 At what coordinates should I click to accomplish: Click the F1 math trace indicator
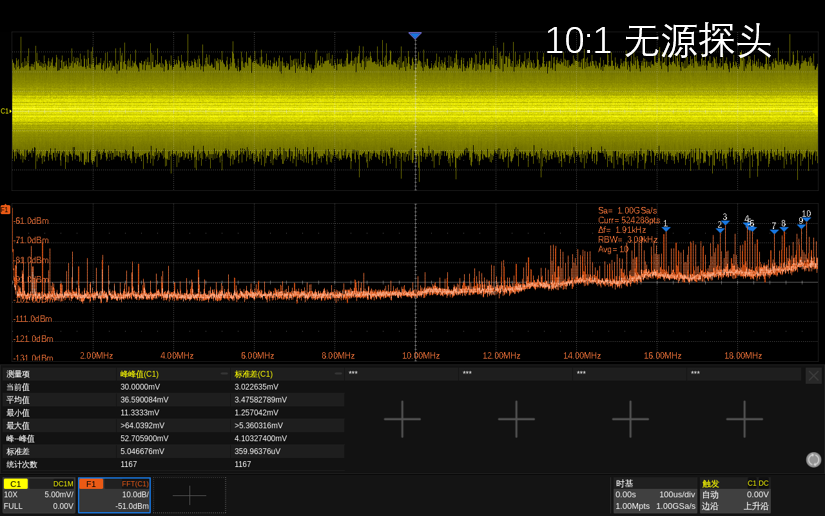tap(5, 210)
